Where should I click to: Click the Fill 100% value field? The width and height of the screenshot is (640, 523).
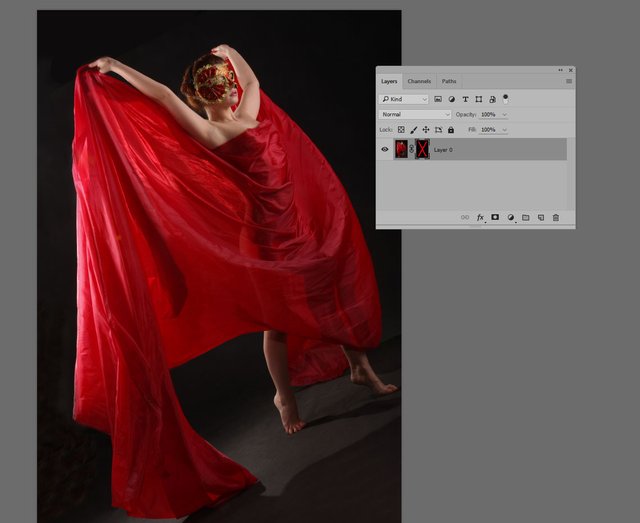(x=489, y=129)
